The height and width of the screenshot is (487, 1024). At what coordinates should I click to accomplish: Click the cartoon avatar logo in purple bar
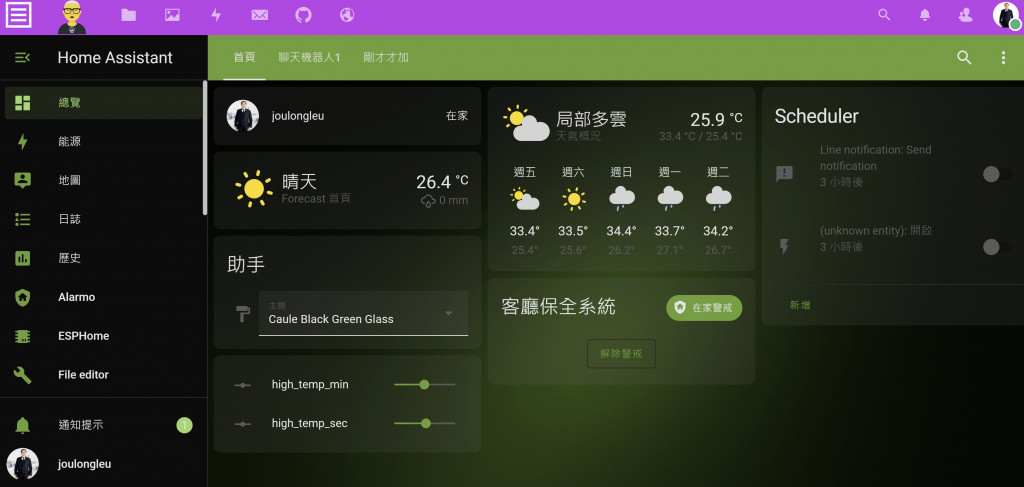tap(72, 17)
